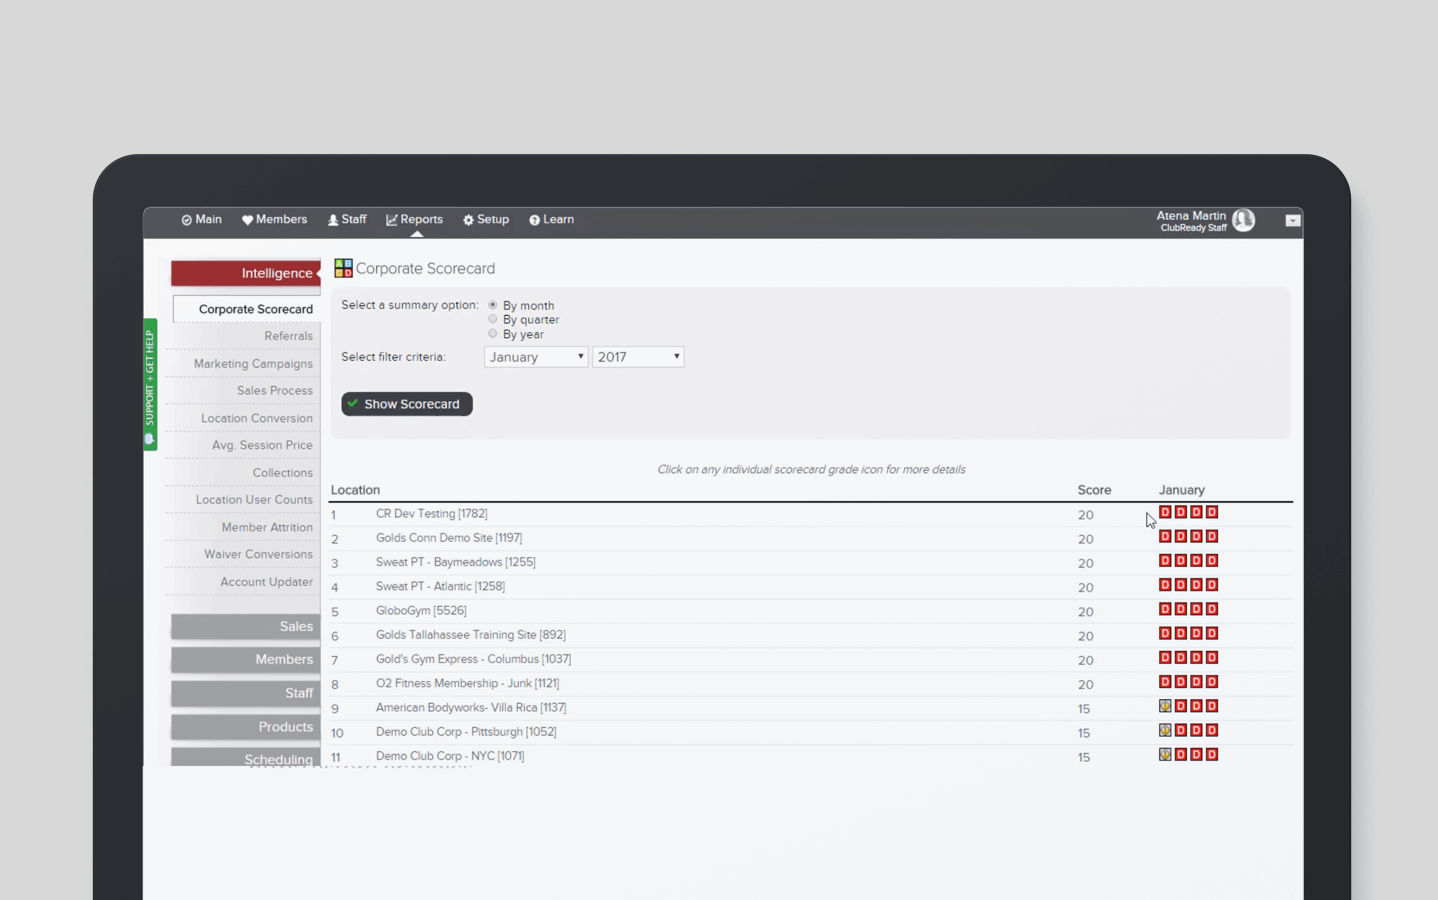Click the last D grade icon for GloboGym
This screenshot has width=1438, height=900.
point(1212,609)
